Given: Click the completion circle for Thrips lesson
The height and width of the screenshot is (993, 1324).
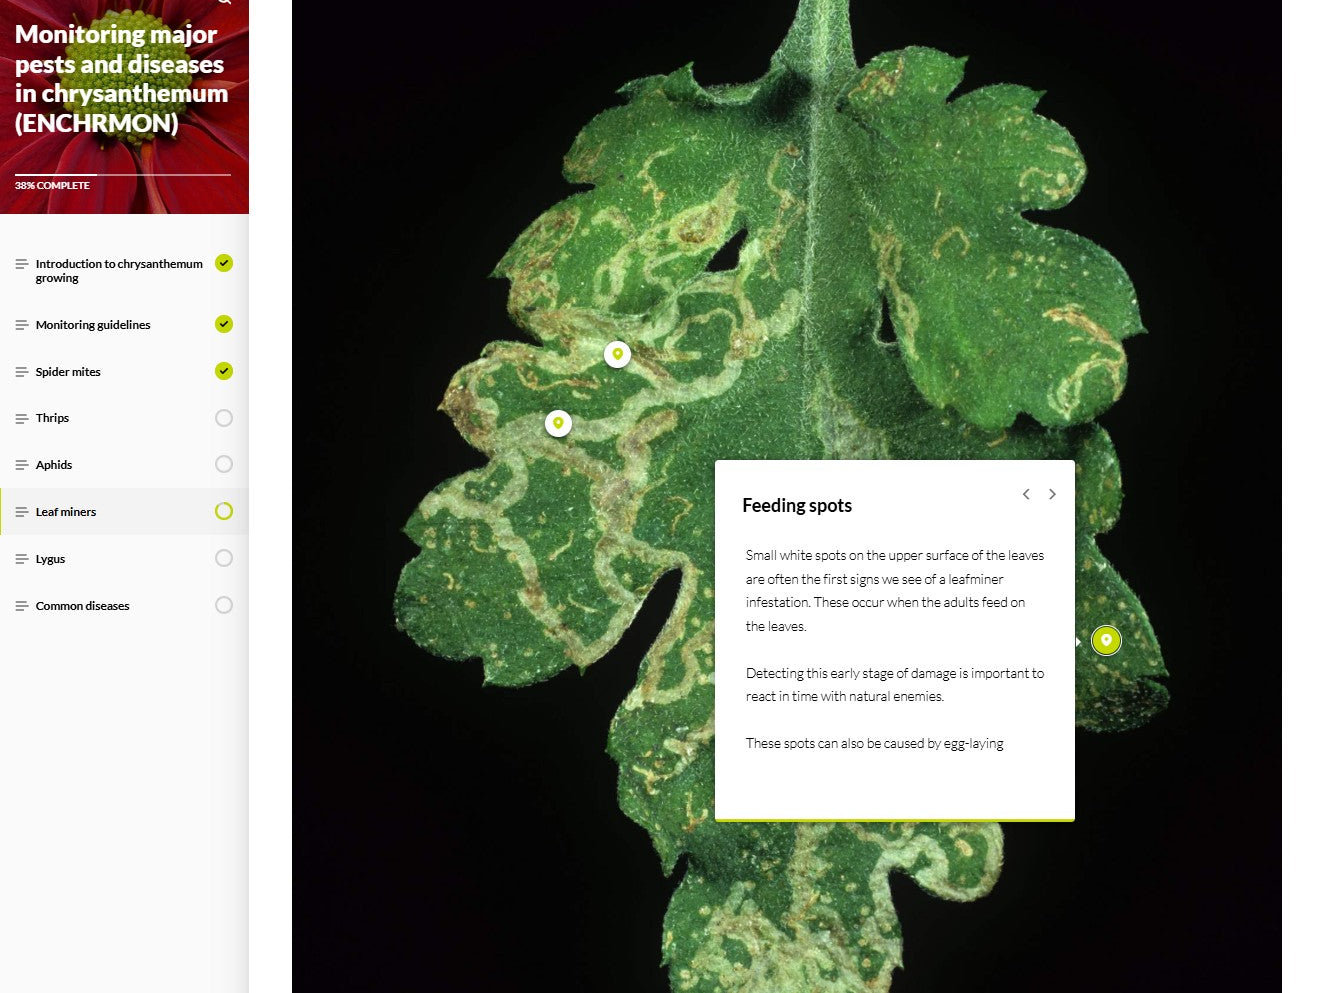Looking at the screenshot, I should tap(224, 418).
